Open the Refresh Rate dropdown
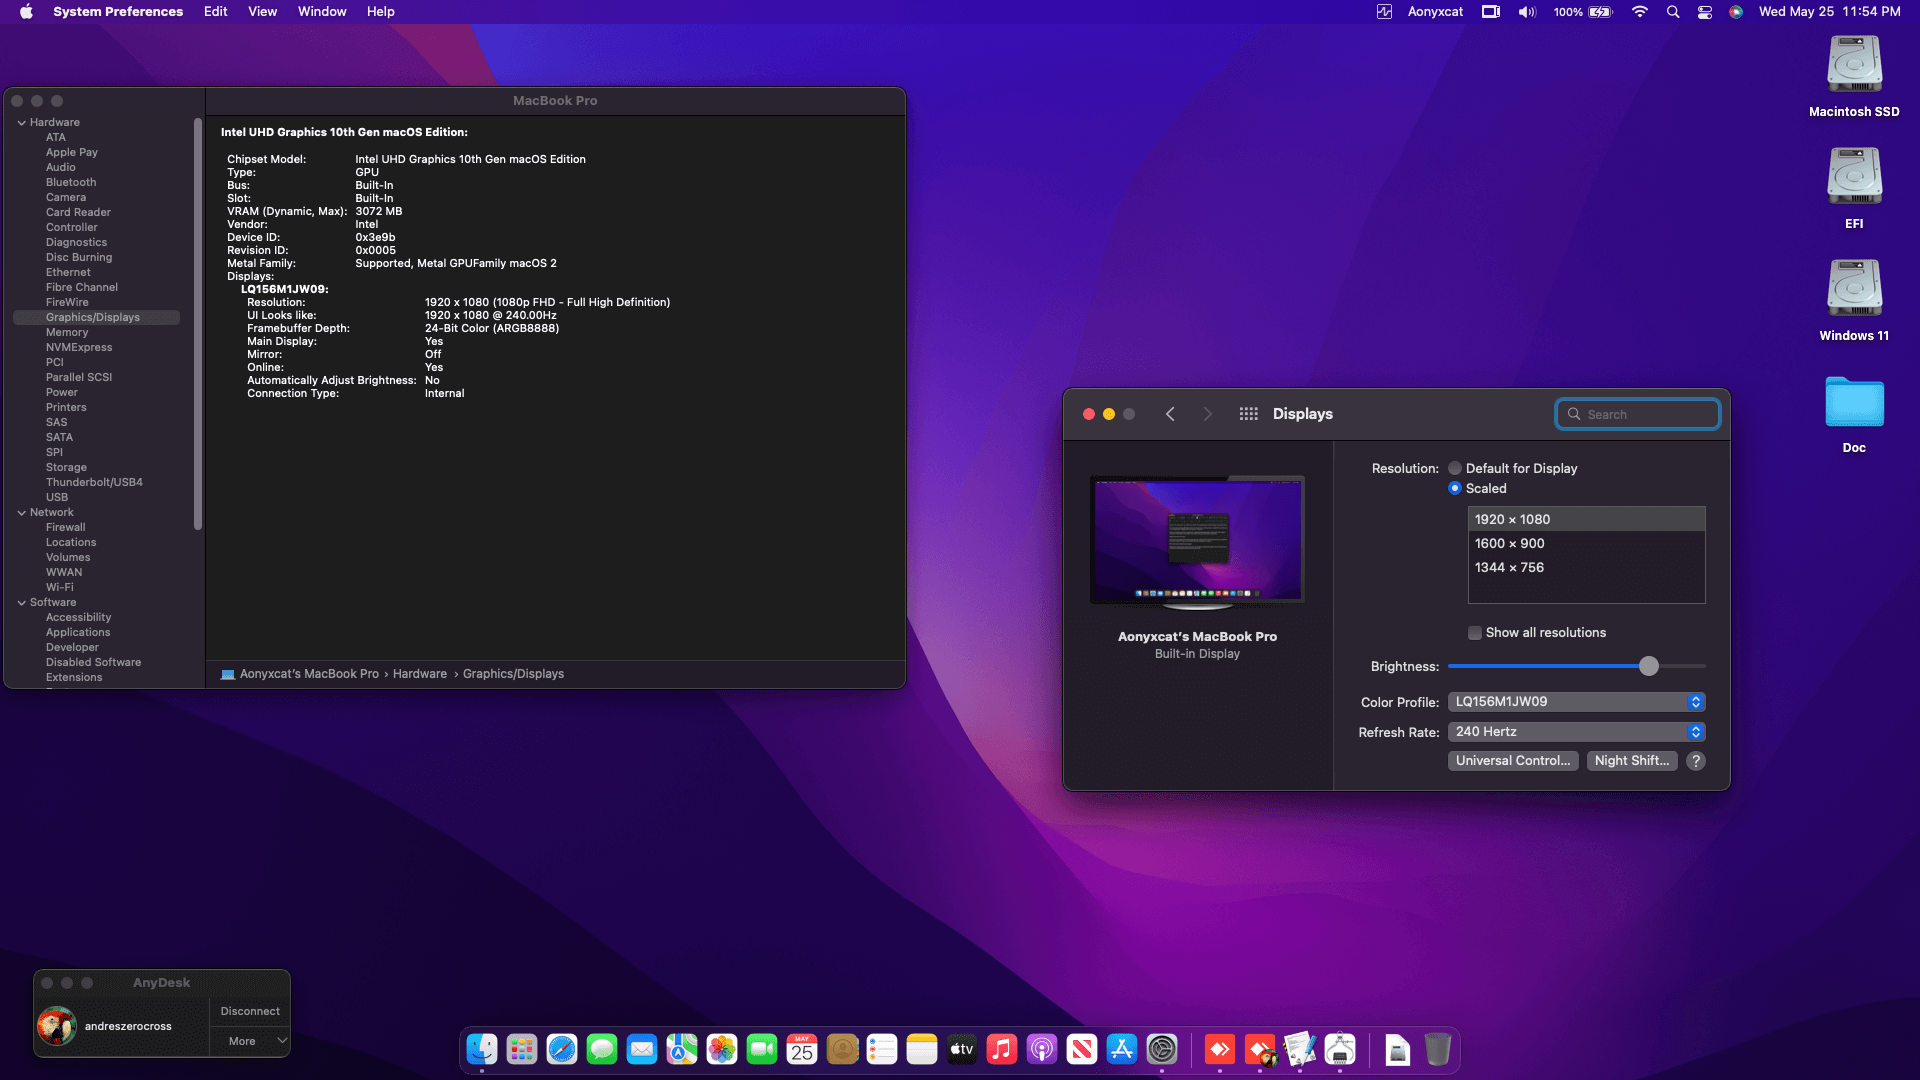Screen dimensions: 1920x1080 point(1577,732)
